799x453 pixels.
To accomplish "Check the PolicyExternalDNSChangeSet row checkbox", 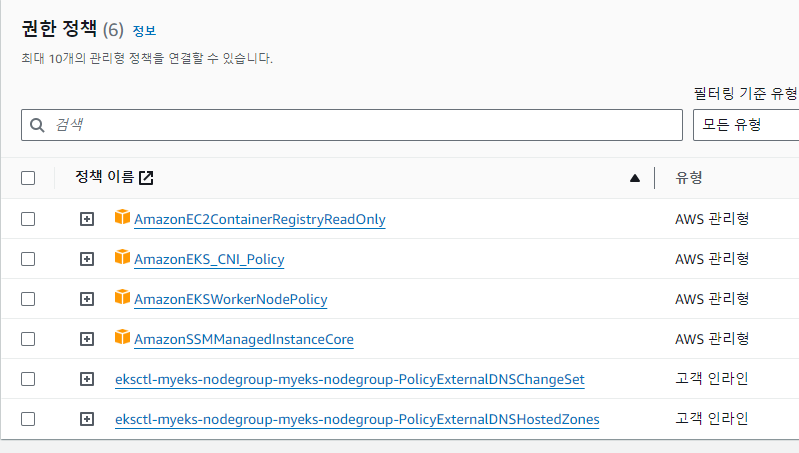I will click(x=28, y=379).
